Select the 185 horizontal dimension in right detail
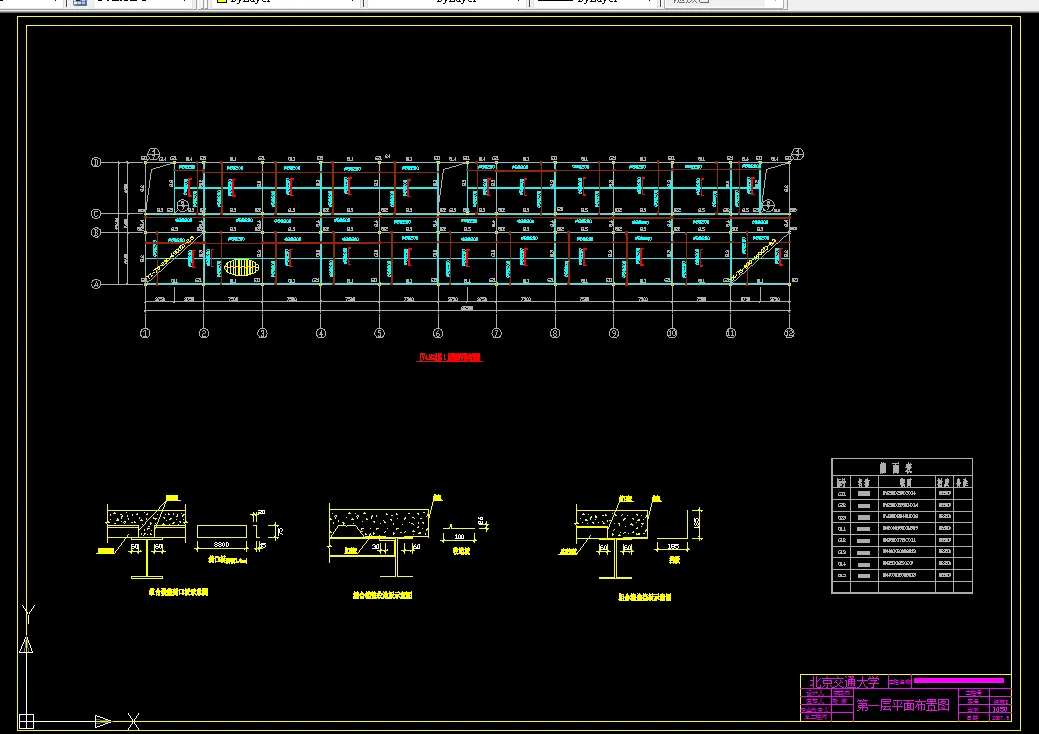Viewport: 1039px width, 734px height. (x=673, y=547)
